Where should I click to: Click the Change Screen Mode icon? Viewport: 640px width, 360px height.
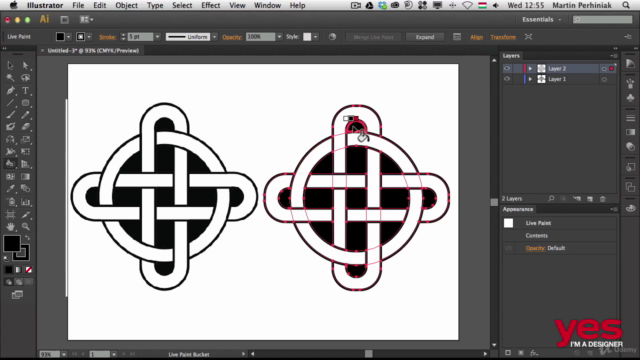17,295
